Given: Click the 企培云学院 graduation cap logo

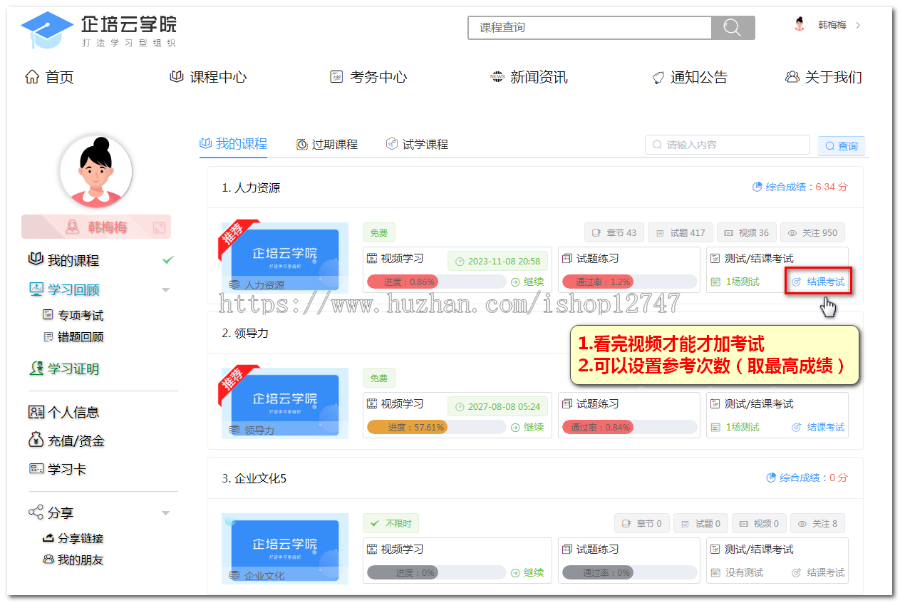Looking at the screenshot, I should (x=47, y=29).
